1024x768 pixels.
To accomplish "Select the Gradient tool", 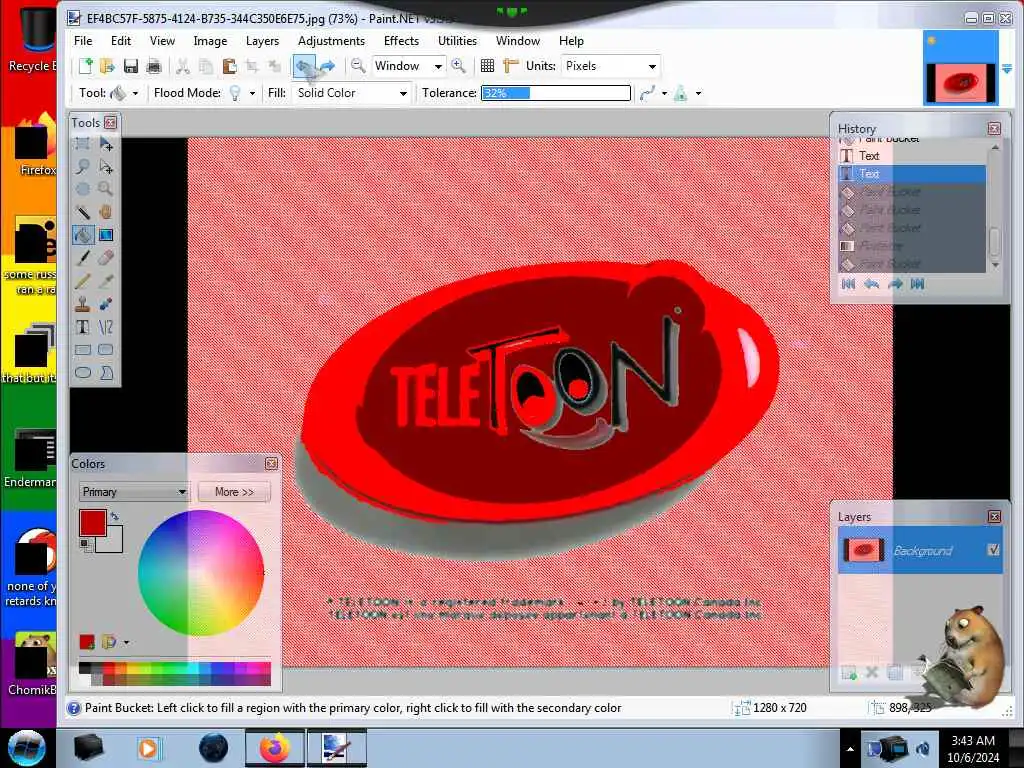I will click(x=106, y=235).
